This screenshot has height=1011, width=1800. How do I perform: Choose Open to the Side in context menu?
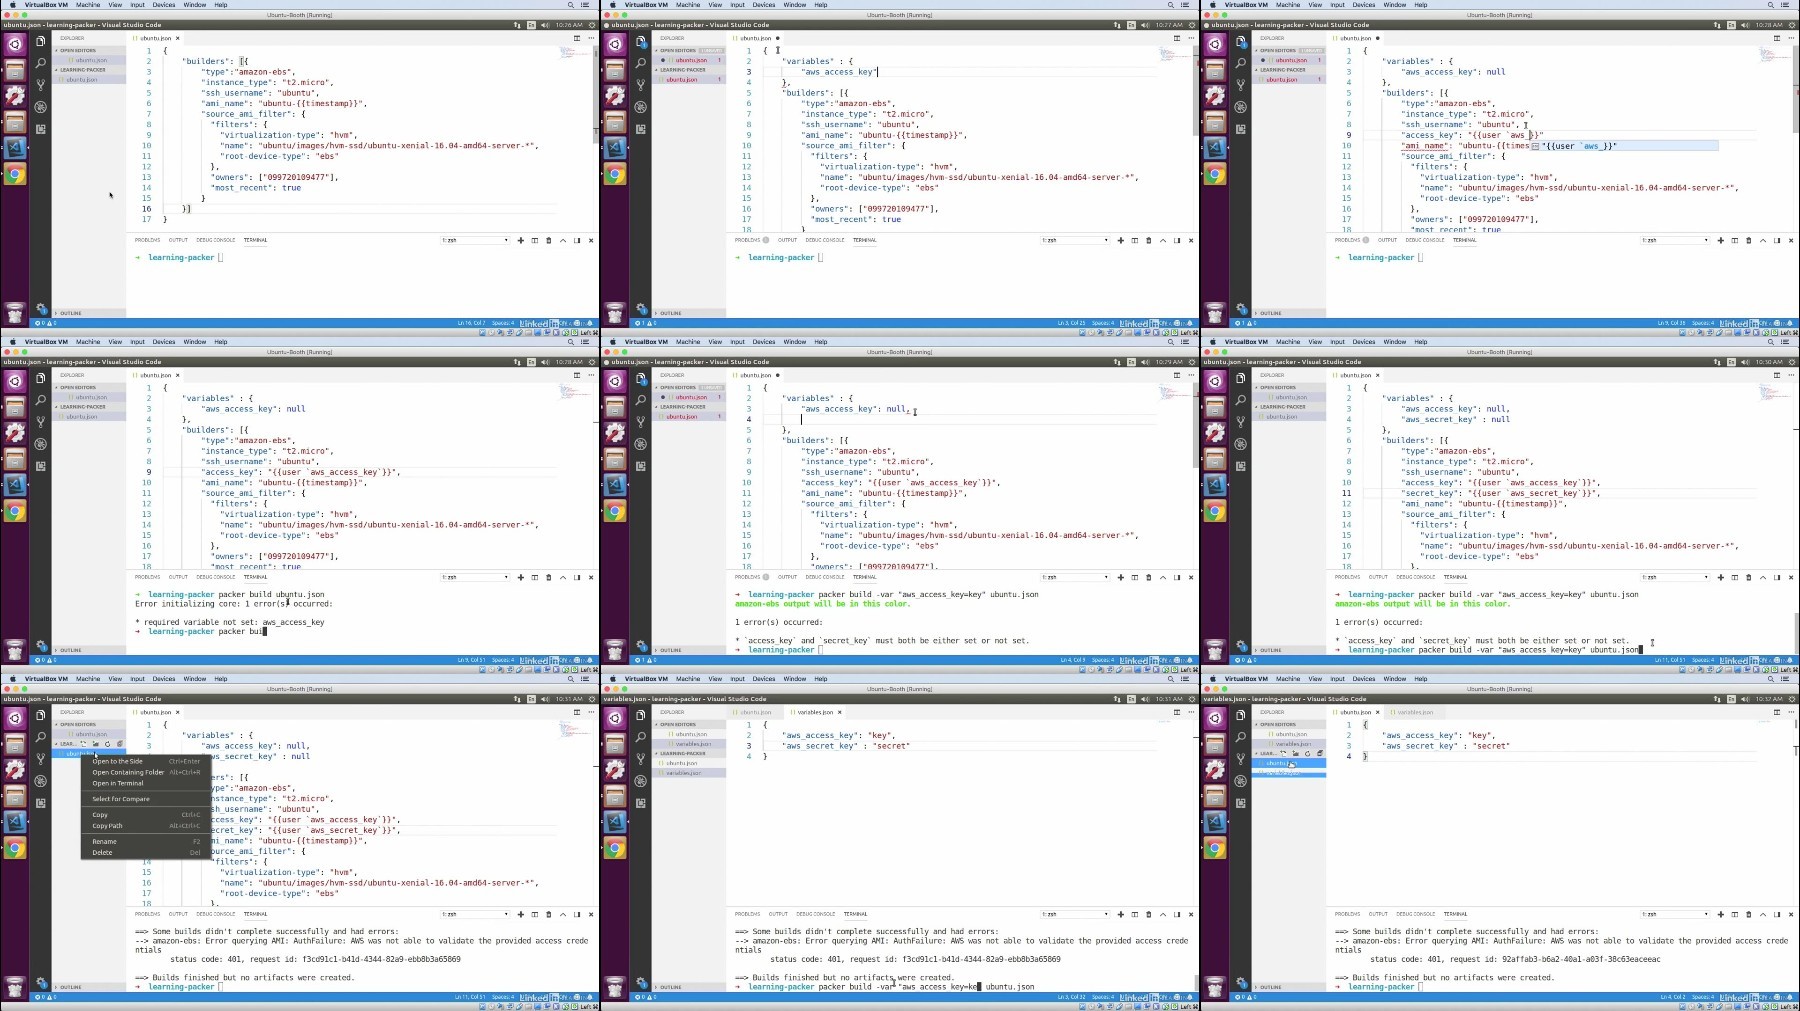click(x=146, y=761)
